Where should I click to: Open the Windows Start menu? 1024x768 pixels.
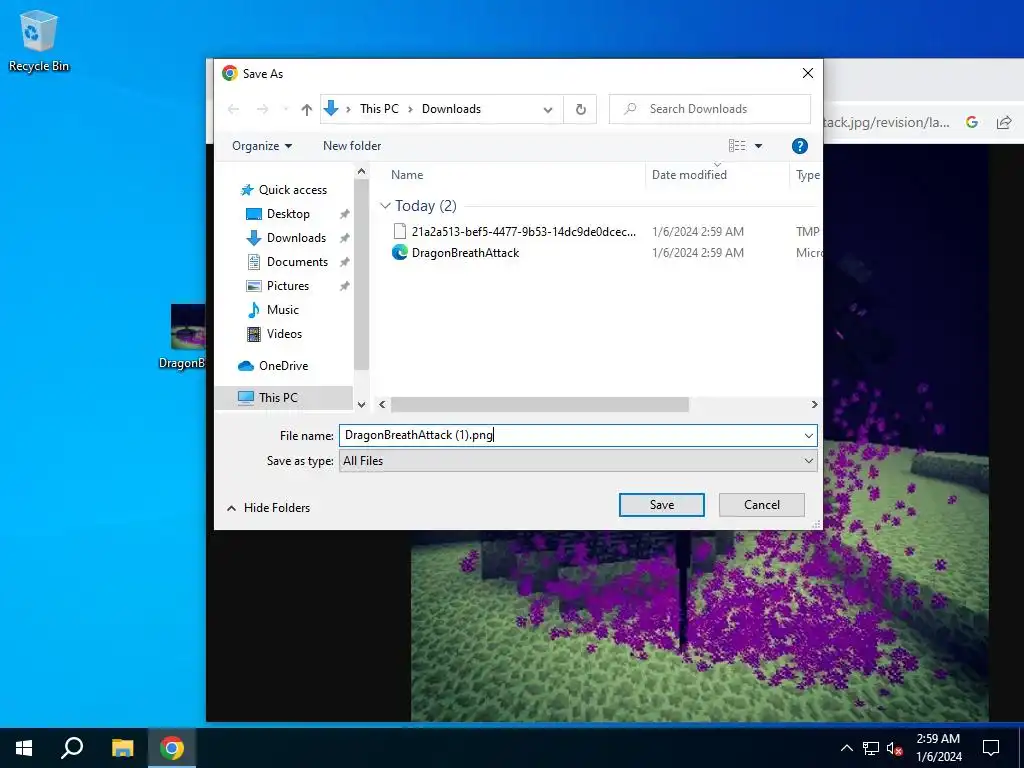pyautogui.click(x=24, y=748)
